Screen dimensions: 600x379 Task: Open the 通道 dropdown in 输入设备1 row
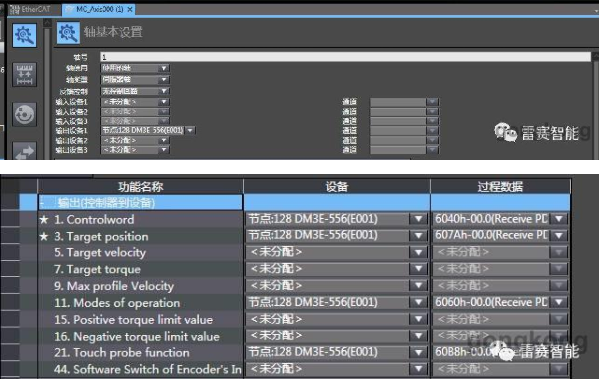coord(432,102)
